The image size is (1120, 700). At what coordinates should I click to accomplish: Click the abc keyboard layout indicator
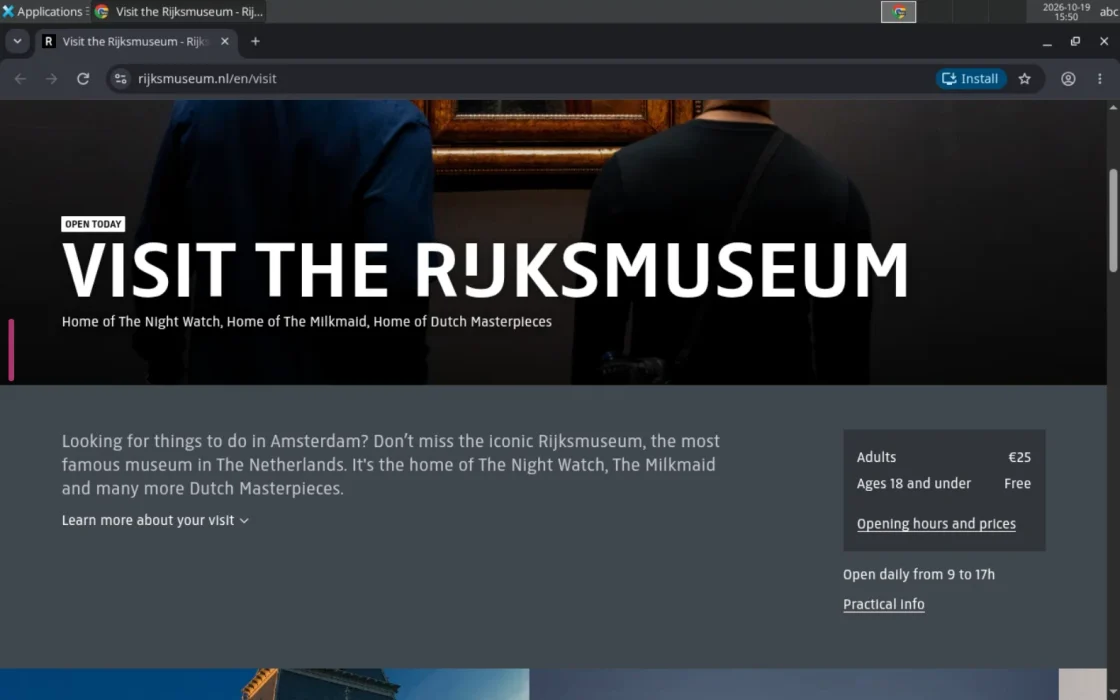(1109, 11)
